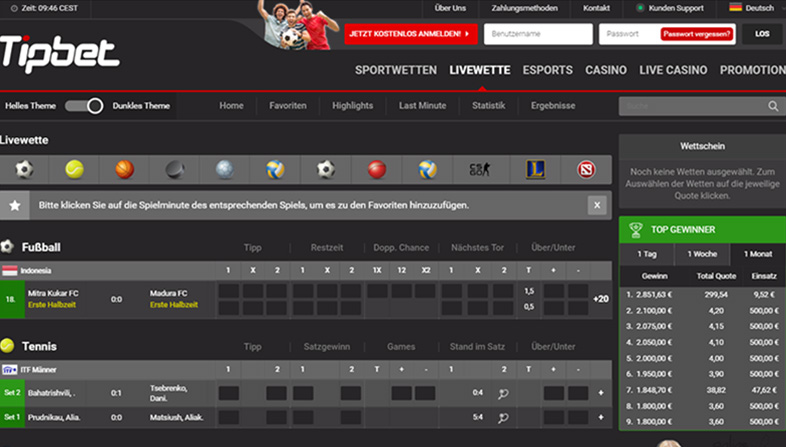Open the Deutsch language dropdown

[752, 8]
